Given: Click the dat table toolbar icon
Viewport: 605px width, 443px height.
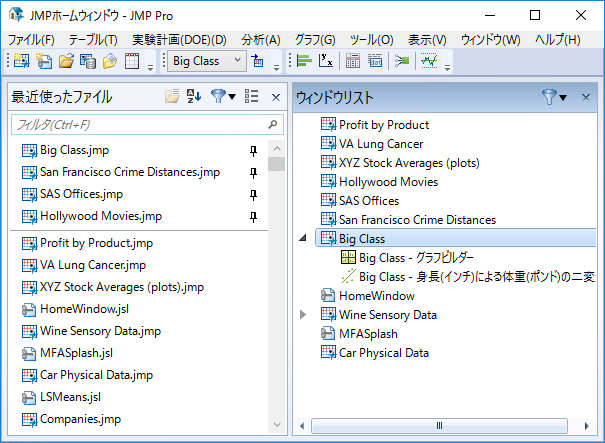Looking at the screenshot, I should [x=375, y=61].
